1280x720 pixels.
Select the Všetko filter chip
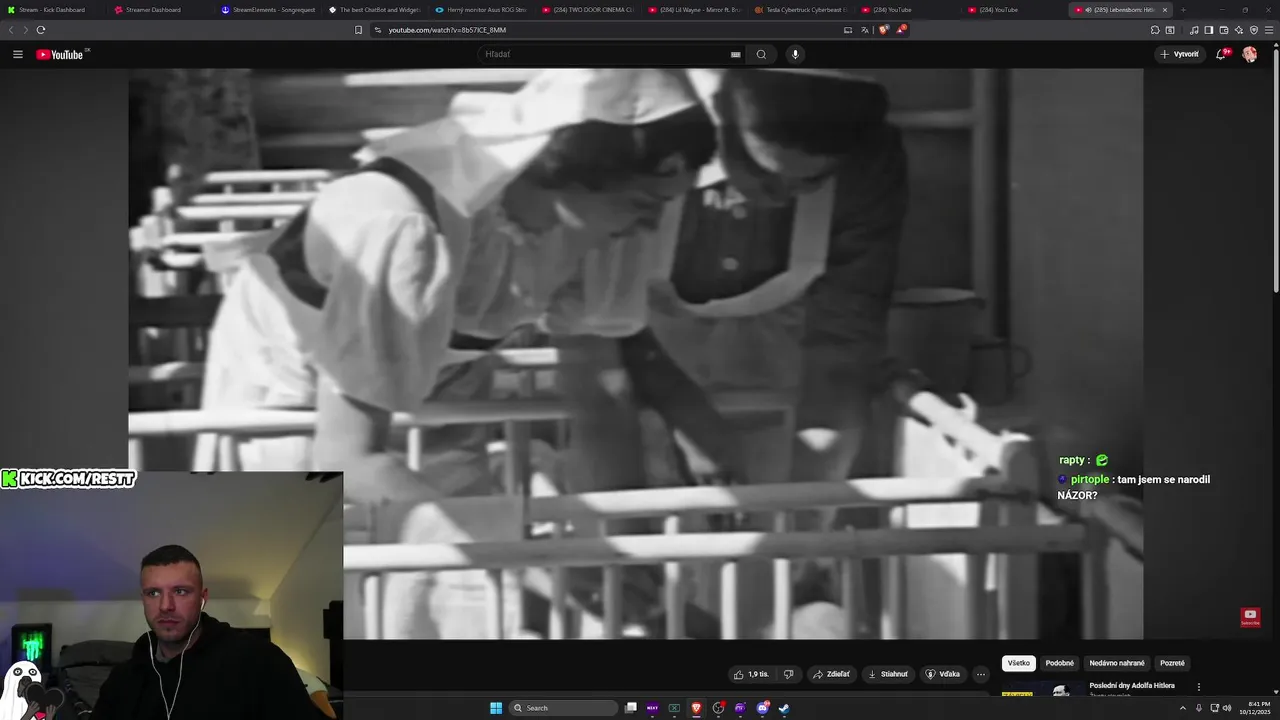point(1019,663)
